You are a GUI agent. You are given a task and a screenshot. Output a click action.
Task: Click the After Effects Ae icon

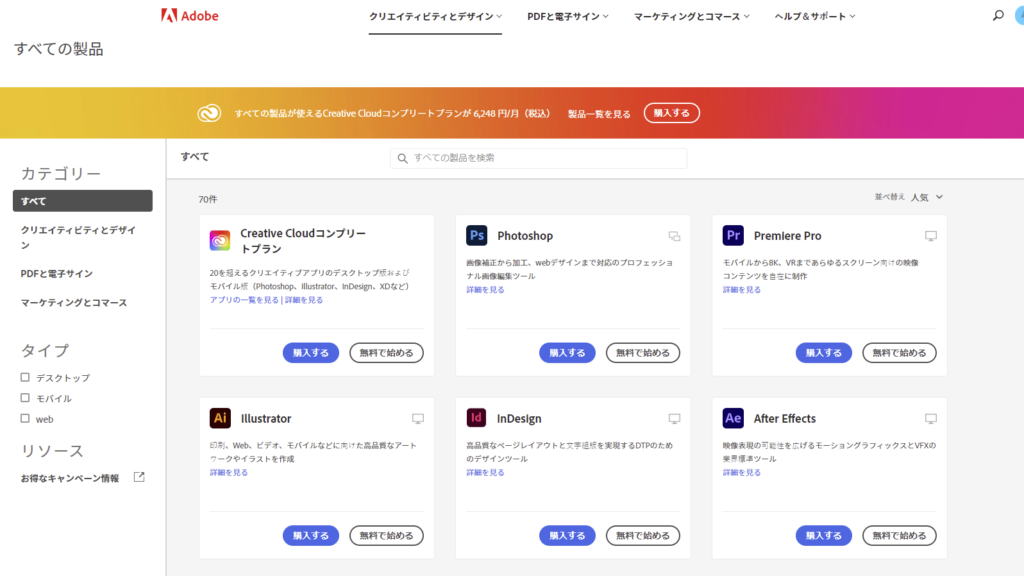coord(733,418)
